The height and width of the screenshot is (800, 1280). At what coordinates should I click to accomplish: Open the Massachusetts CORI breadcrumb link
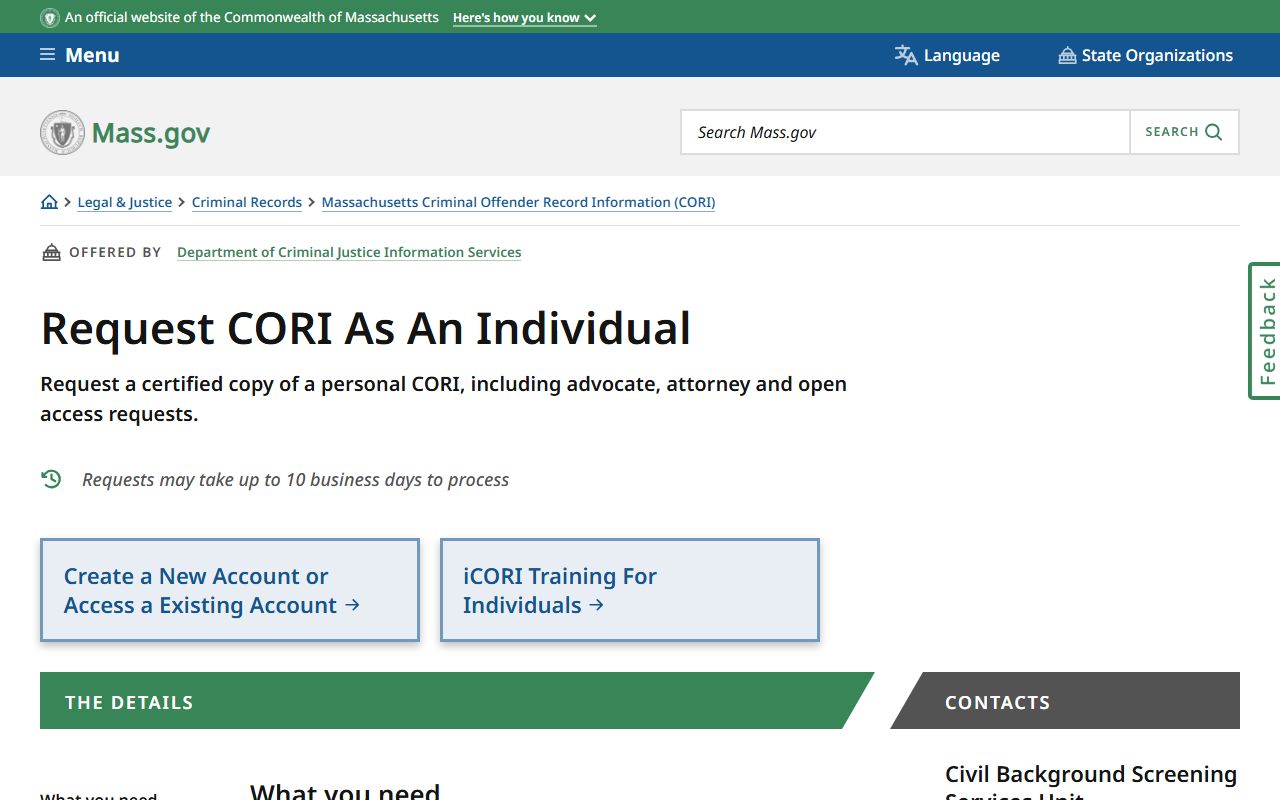[x=518, y=202]
